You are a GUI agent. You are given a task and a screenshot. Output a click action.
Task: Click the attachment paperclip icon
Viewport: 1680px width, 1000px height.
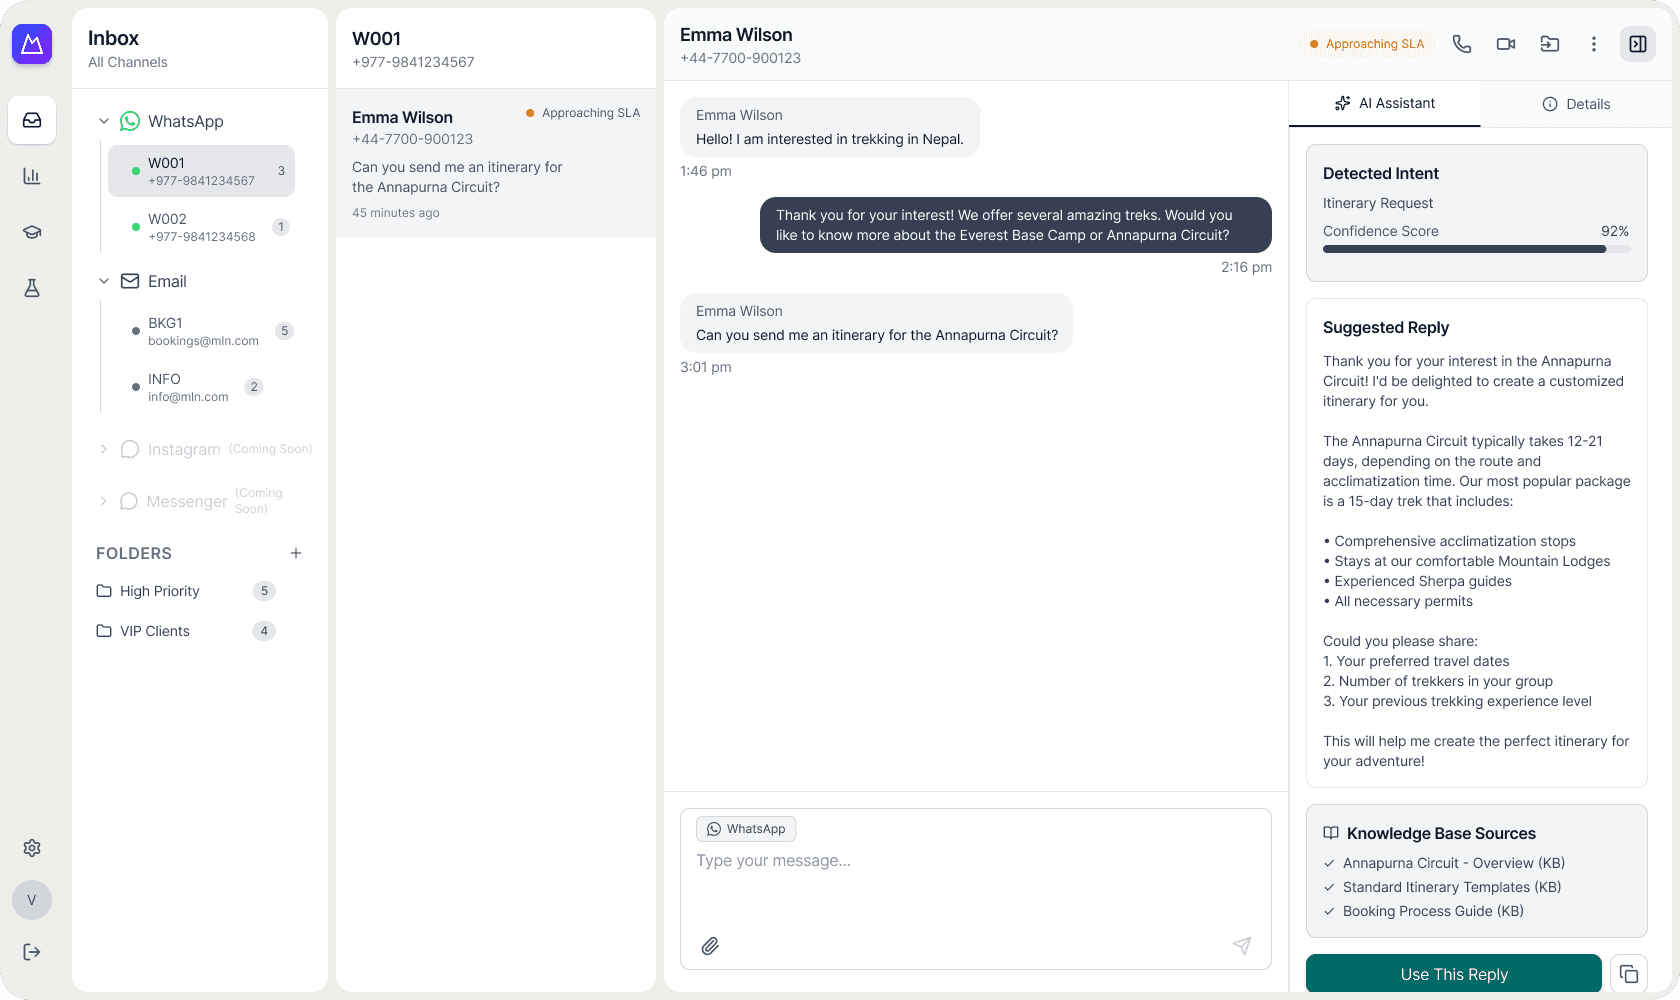pos(710,946)
